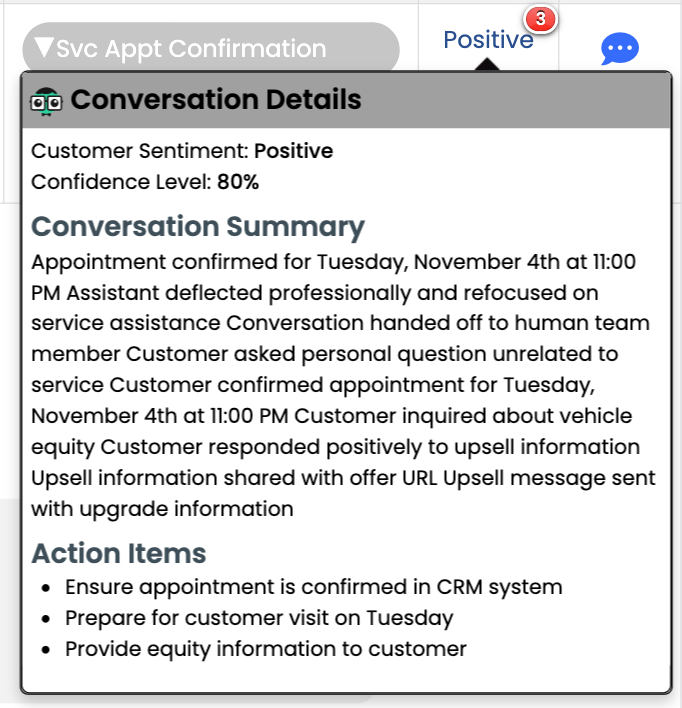Click 'Upsell information shared with offer URL' text

tap(219, 478)
